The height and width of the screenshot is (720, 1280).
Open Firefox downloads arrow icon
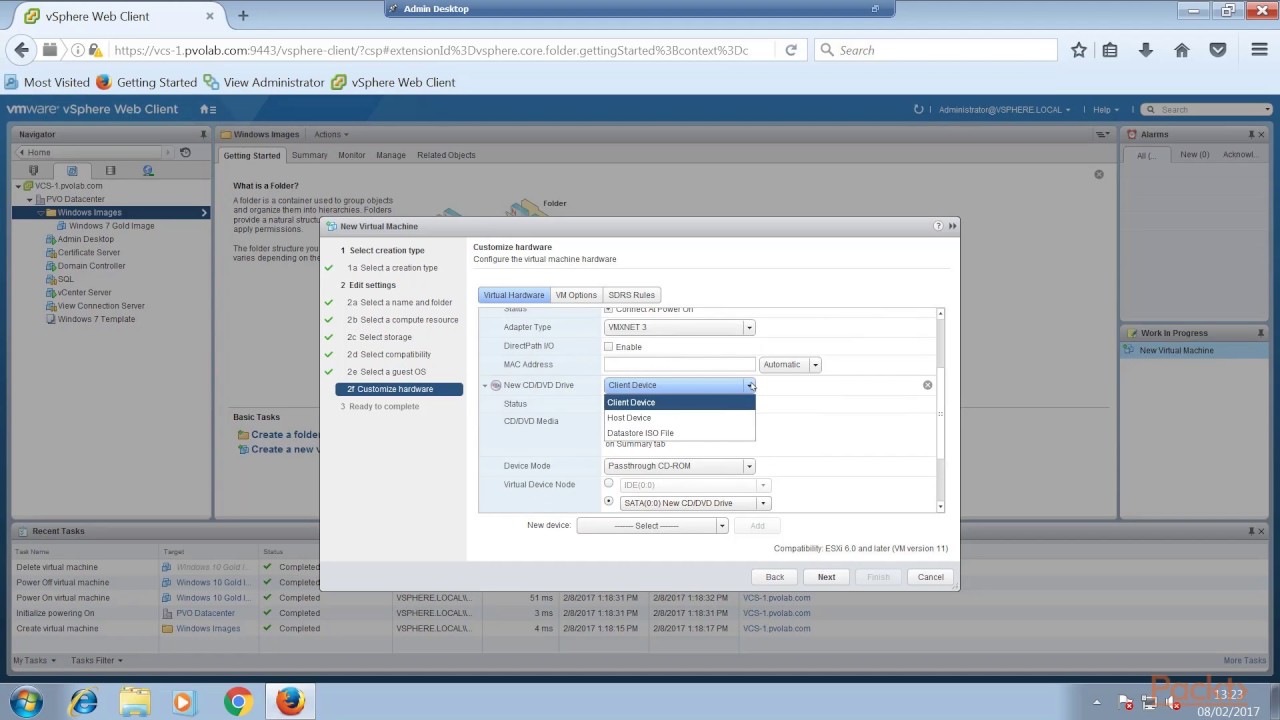click(x=1146, y=50)
